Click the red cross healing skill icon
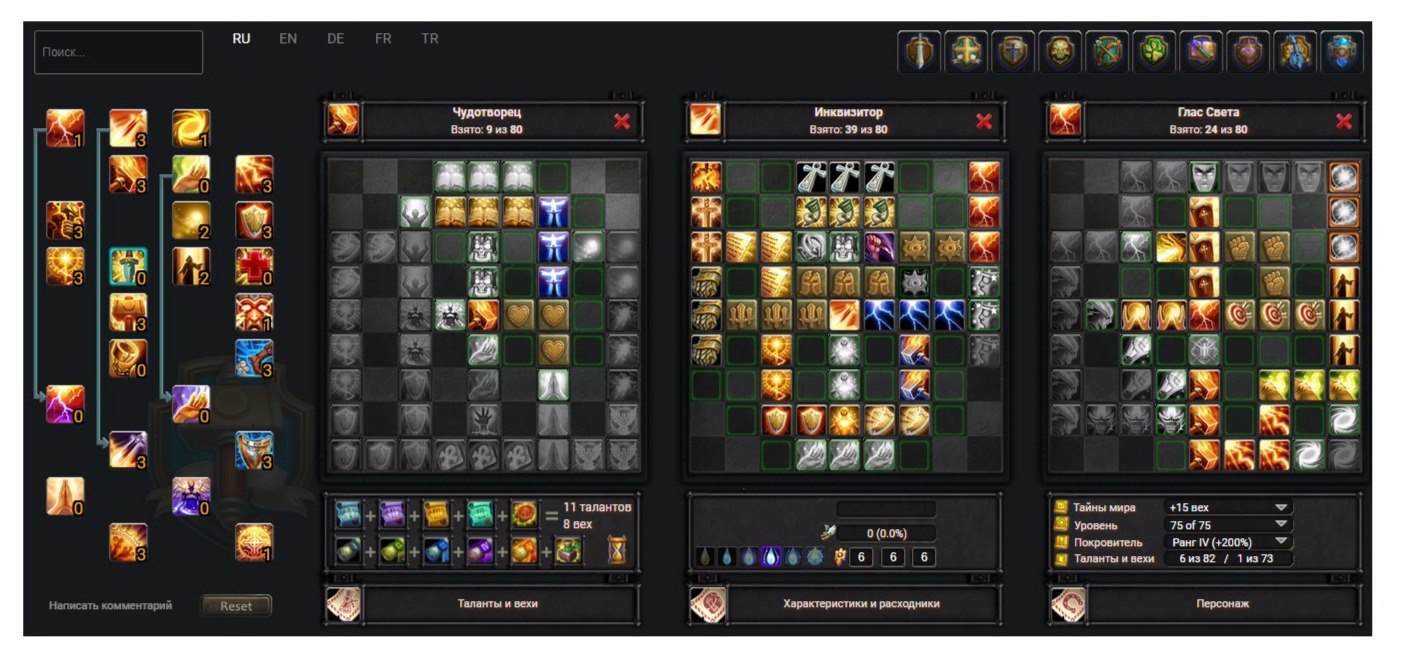Viewport: 1401px width, 647px height. pyautogui.click(x=253, y=267)
